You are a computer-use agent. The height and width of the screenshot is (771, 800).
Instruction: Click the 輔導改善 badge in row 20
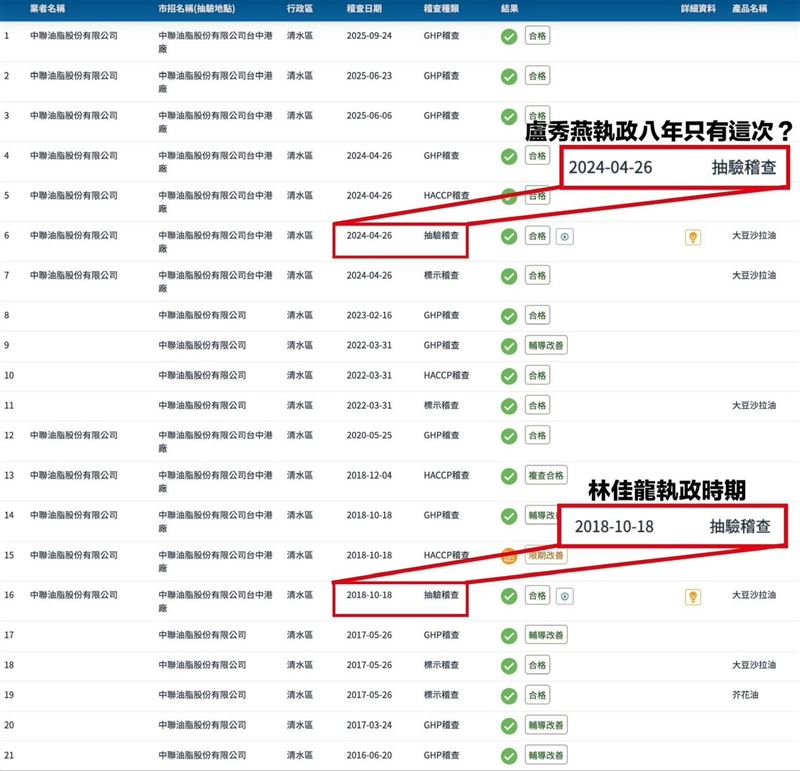(546, 725)
